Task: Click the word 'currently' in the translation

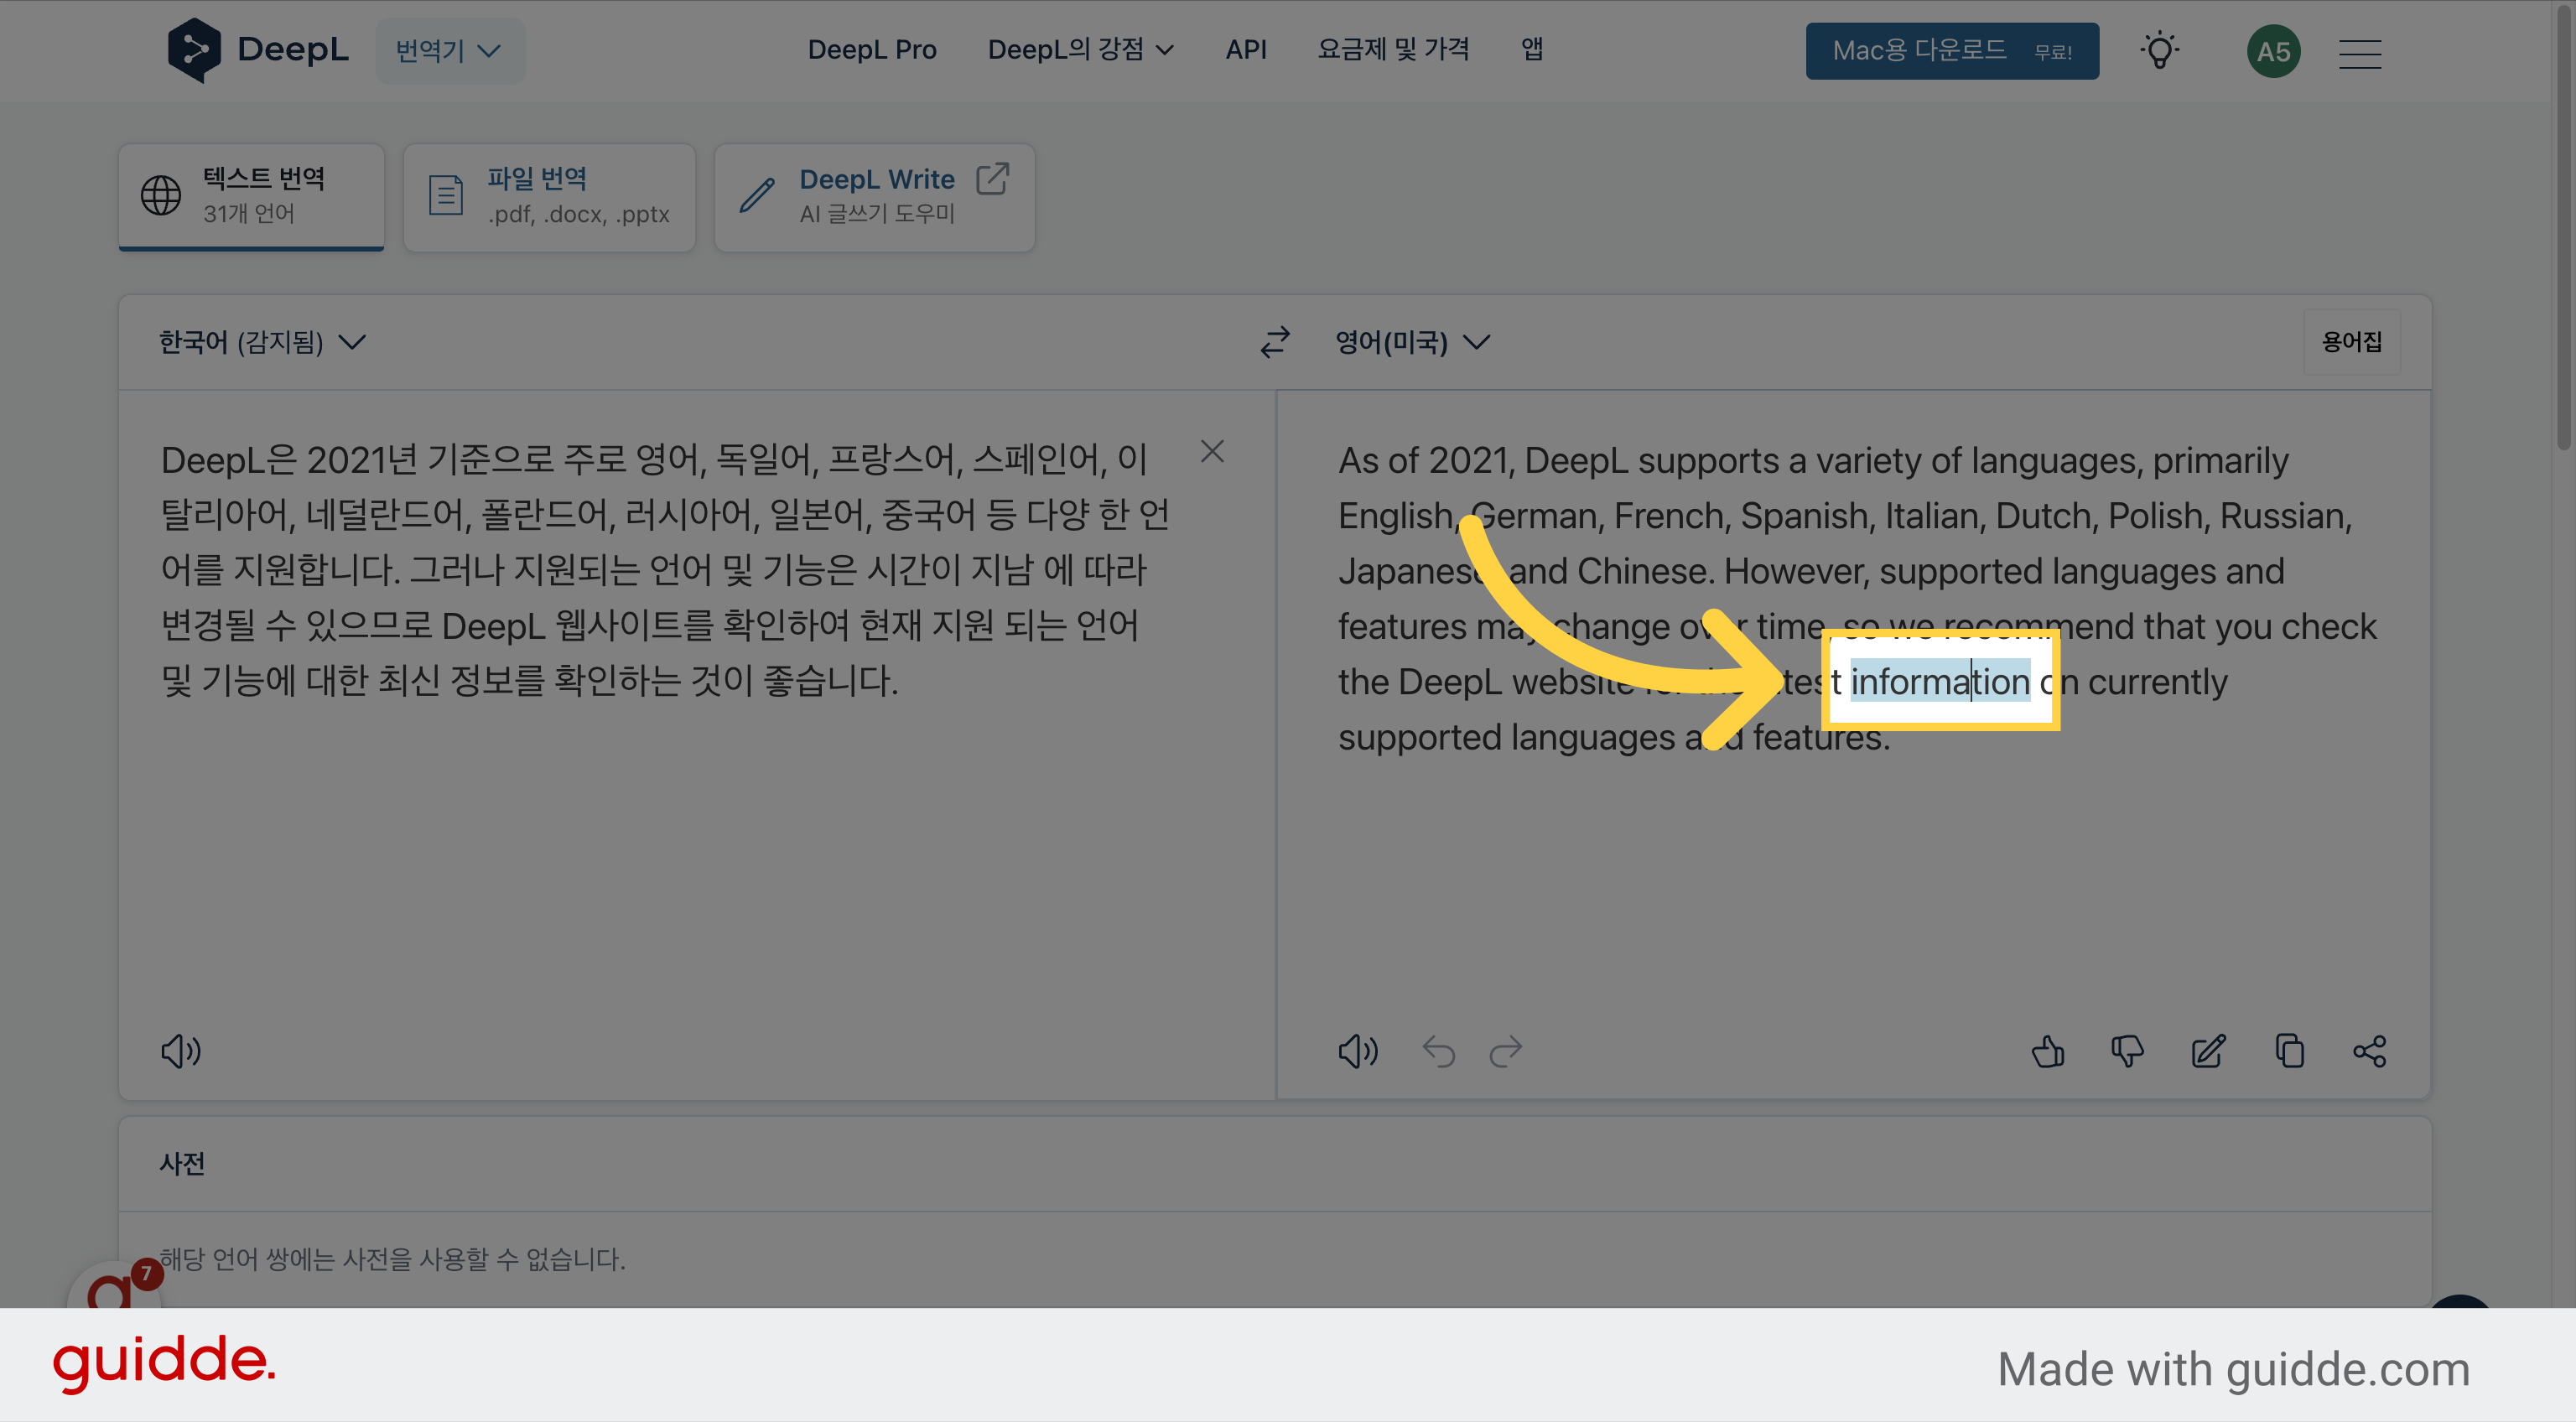Action: coord(2157,682)
